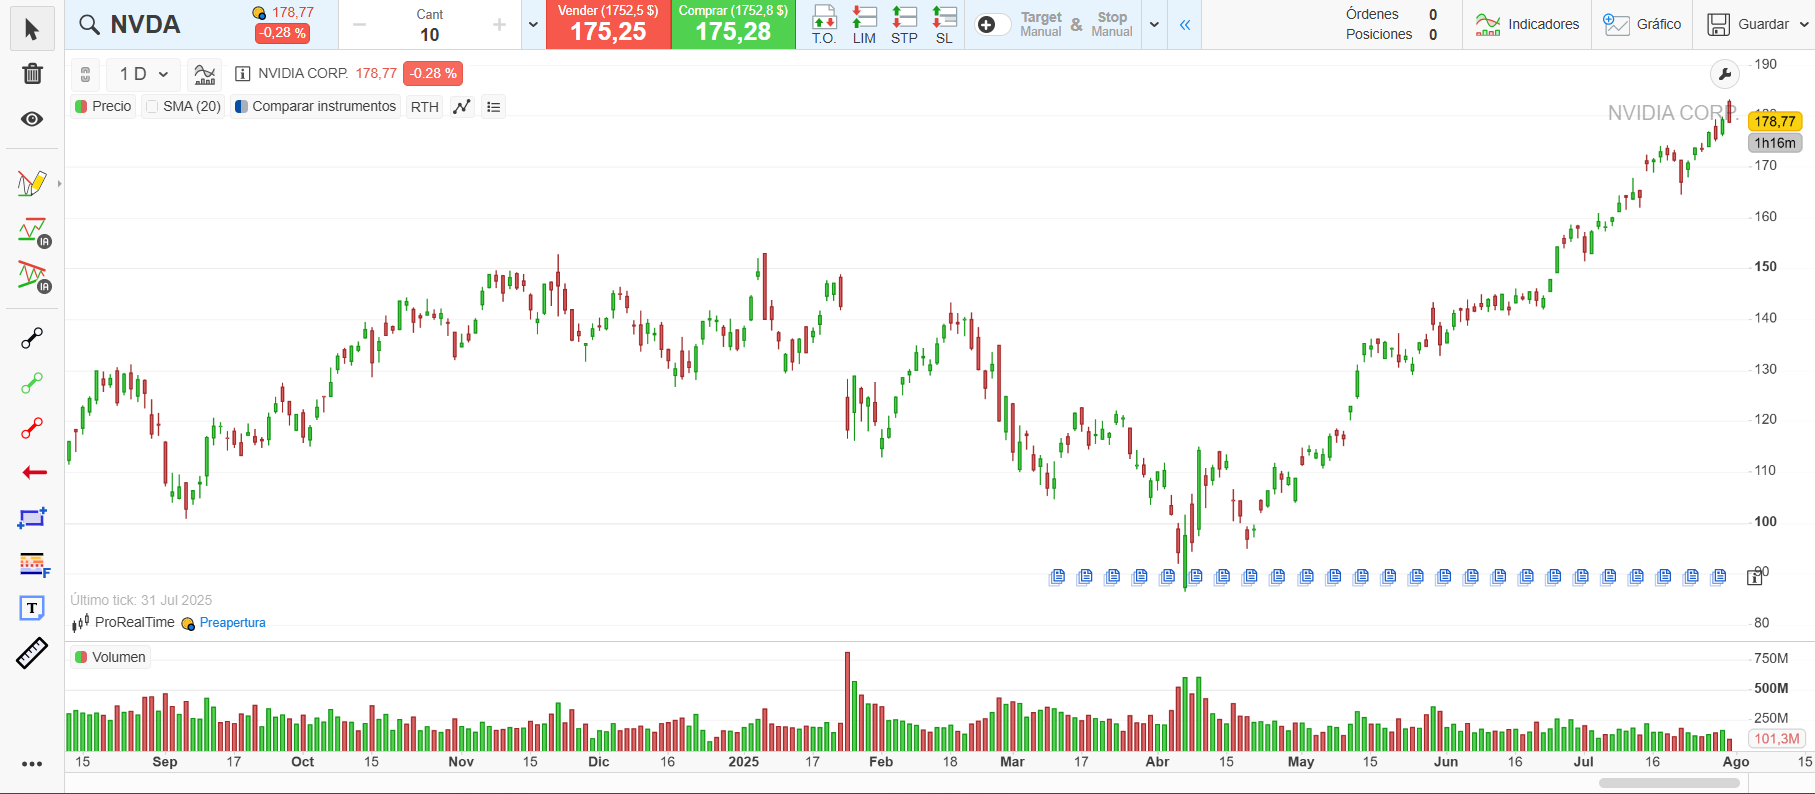Open chart settings via wrench icon
This screenshot has width=1815, height=794.
pos(1725,74)
